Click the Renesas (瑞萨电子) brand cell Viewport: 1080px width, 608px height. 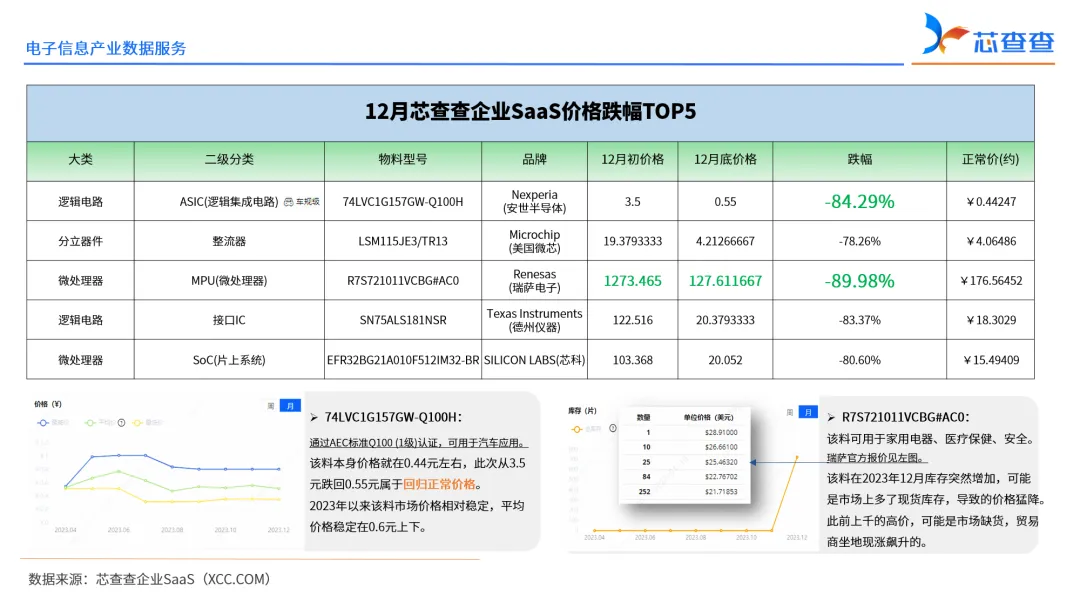534,281
